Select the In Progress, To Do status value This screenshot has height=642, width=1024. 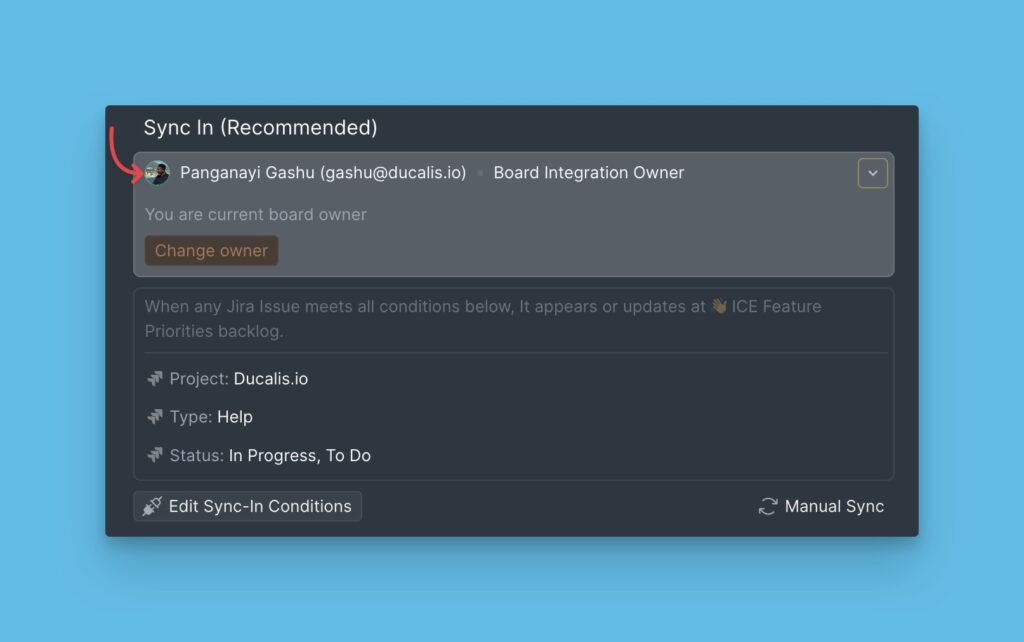point(300,455)
